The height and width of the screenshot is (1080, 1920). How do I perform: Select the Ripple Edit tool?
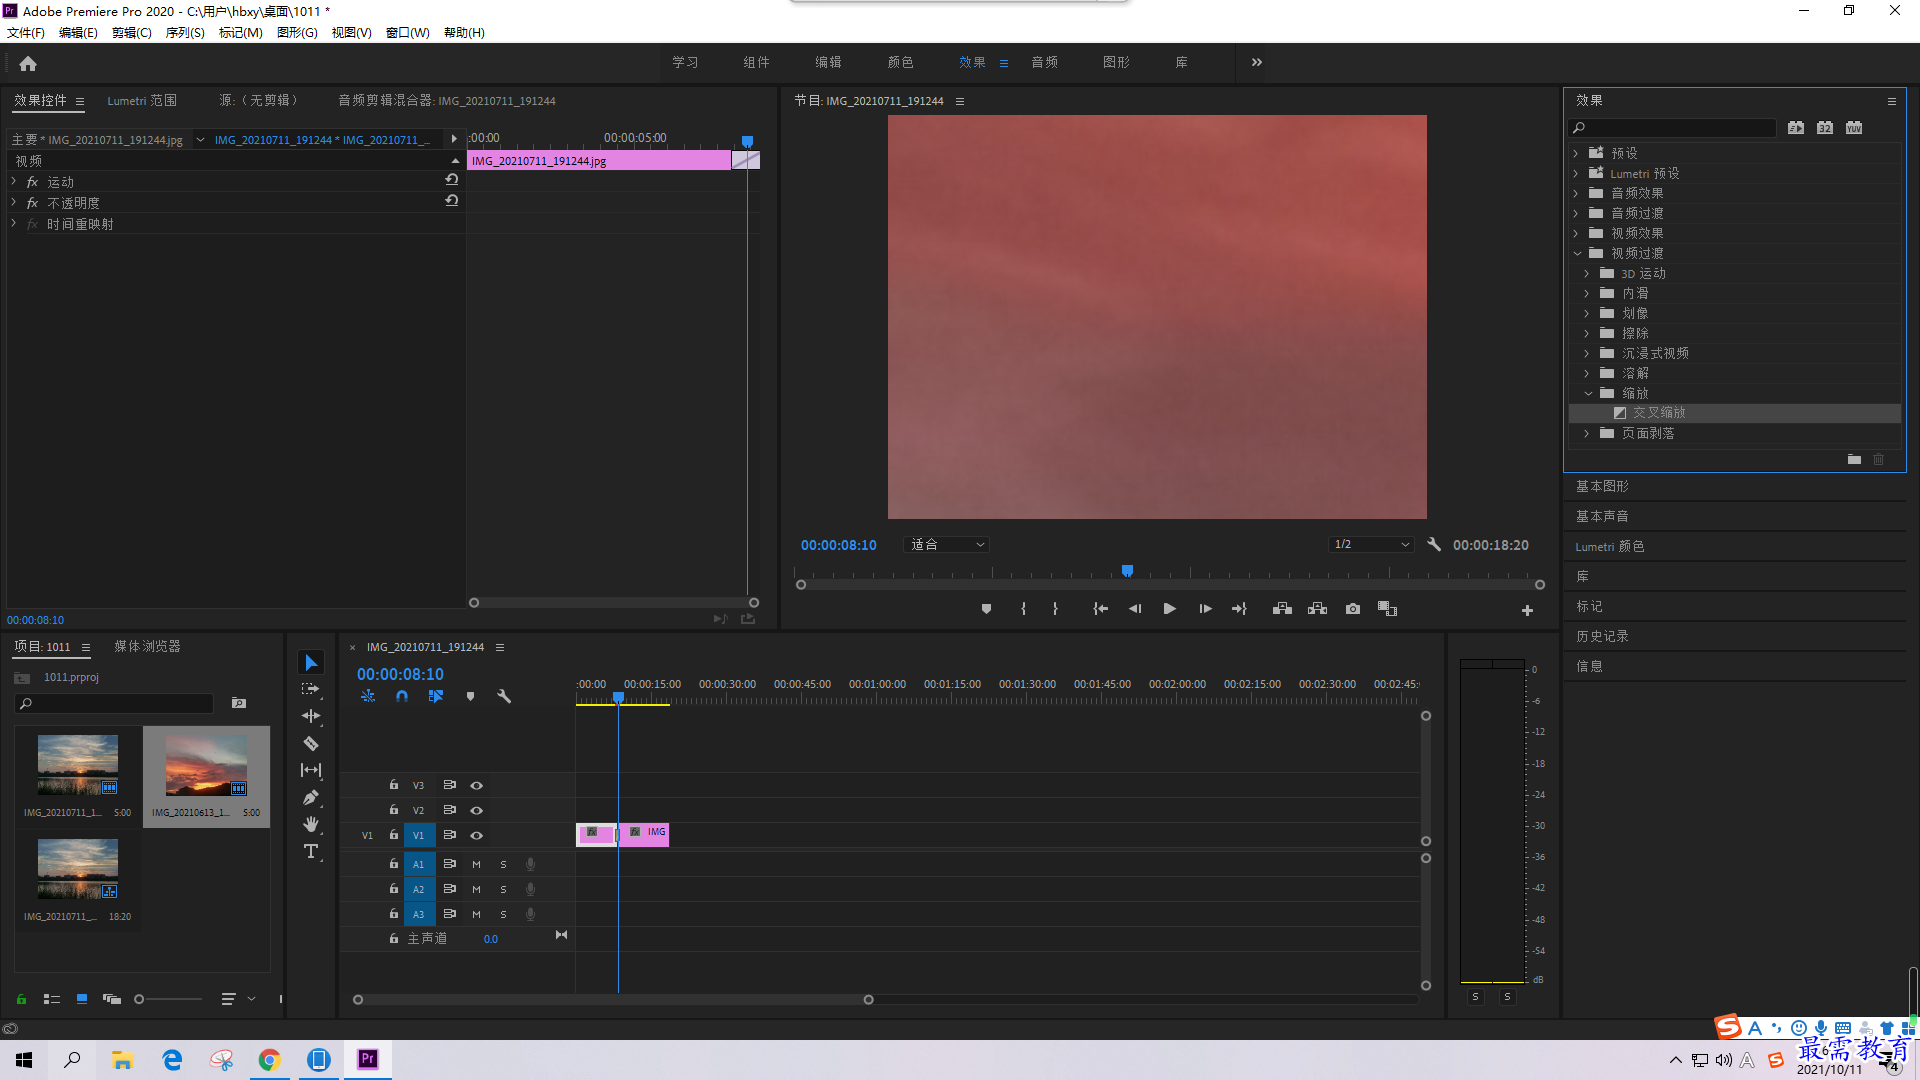click(311, 716)
